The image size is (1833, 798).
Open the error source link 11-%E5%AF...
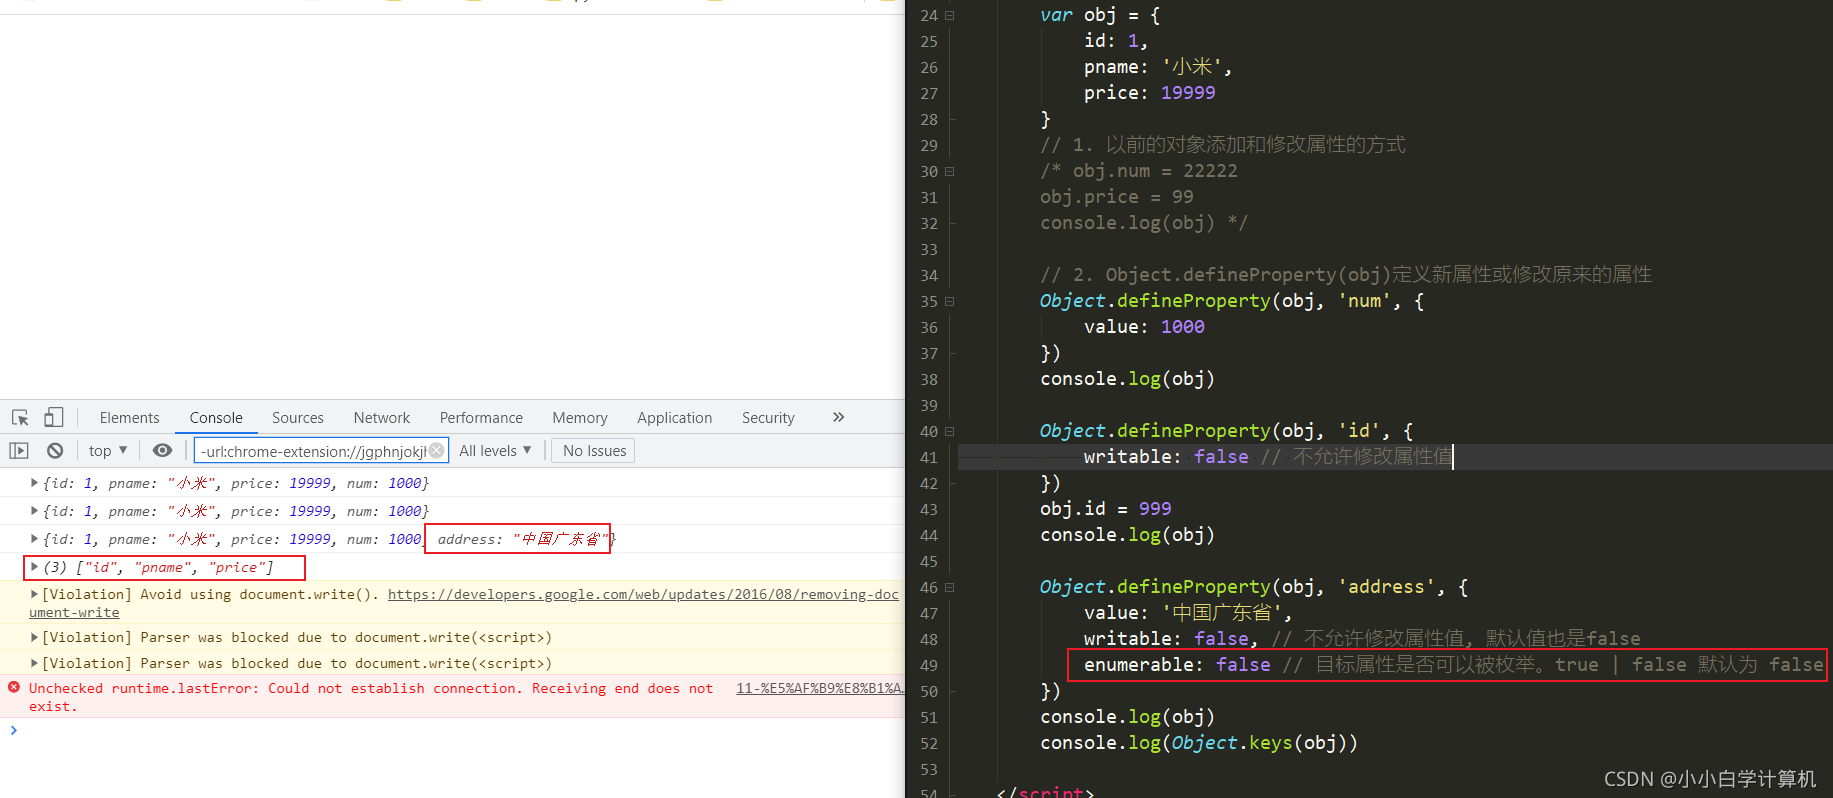[x=820, y=688]
